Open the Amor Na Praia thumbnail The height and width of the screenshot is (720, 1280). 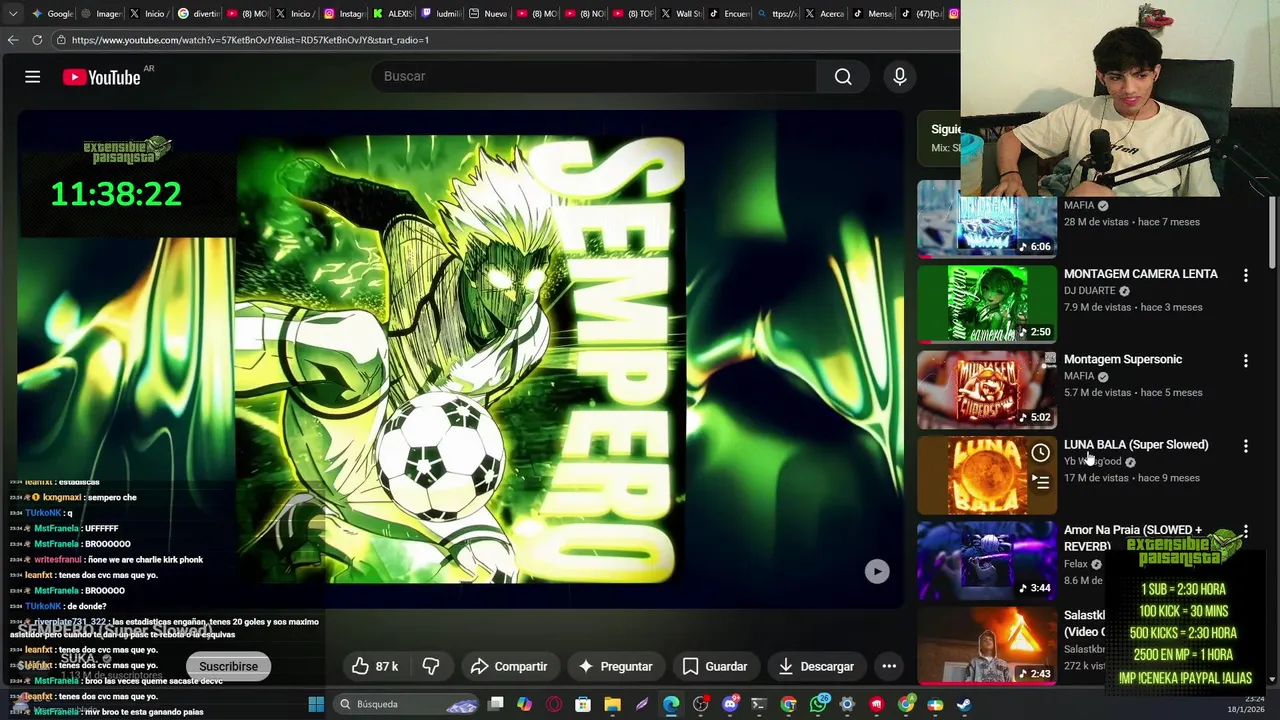pyautogui.click(x=987, y=560)
